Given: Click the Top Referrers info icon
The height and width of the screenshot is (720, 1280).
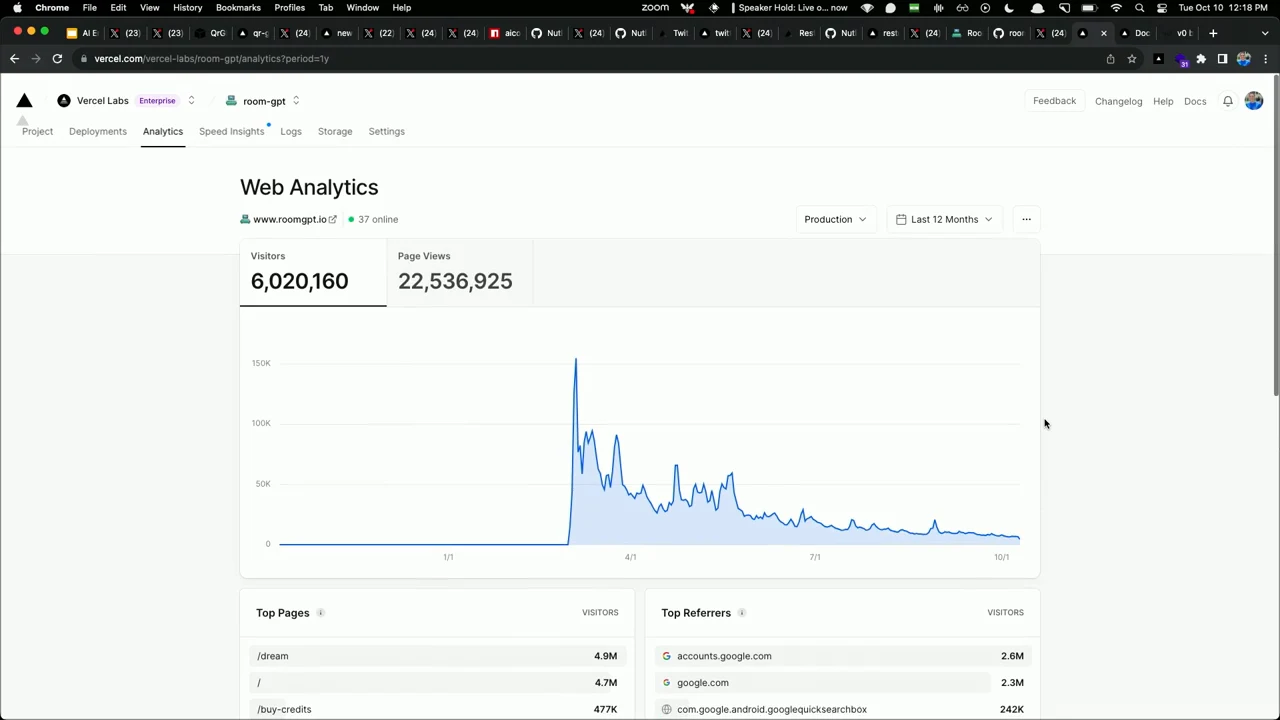Looking at the screenshot, I should click(x=742, y=613).
